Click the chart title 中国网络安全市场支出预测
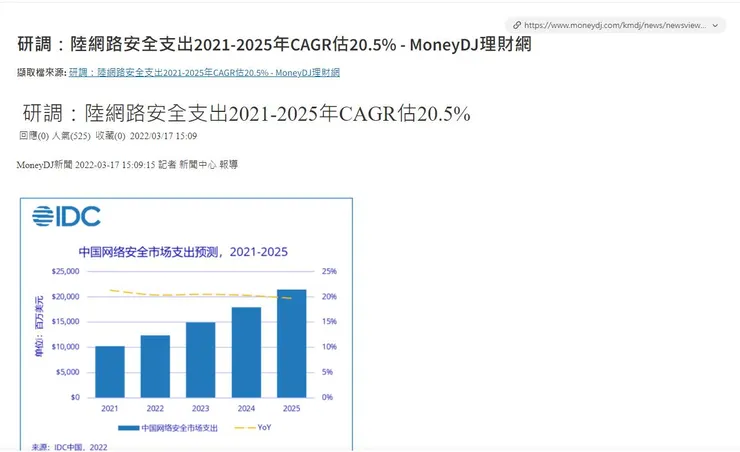The height and width of the screenshot is (452, 740). point(183,252)
